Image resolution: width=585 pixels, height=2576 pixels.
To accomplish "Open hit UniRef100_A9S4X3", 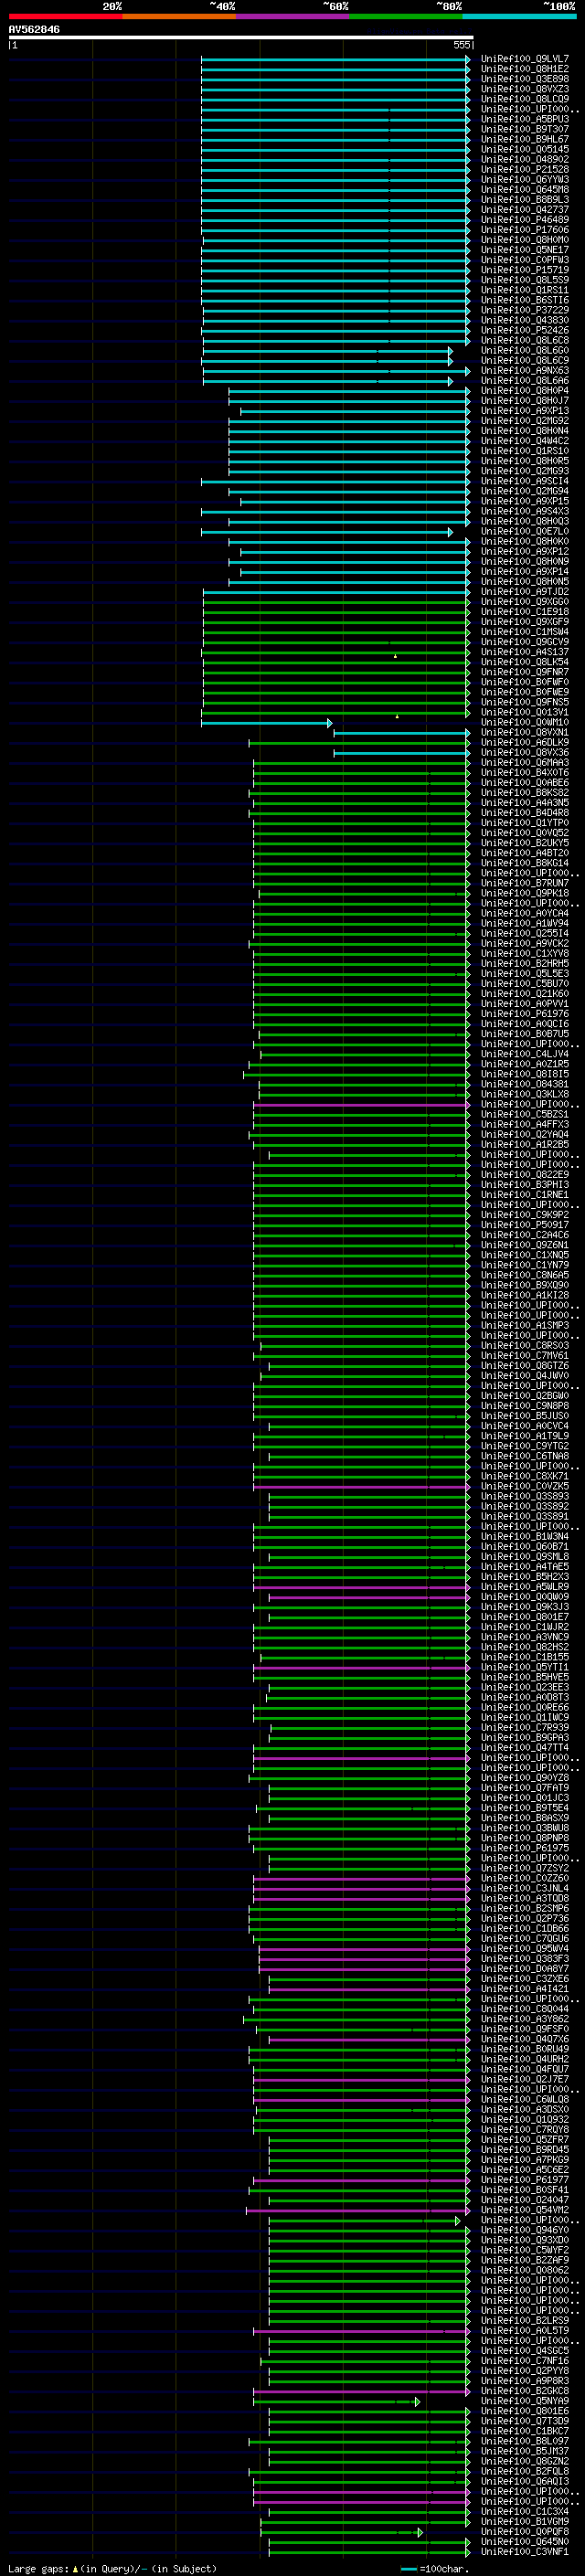I will (525, 511).
